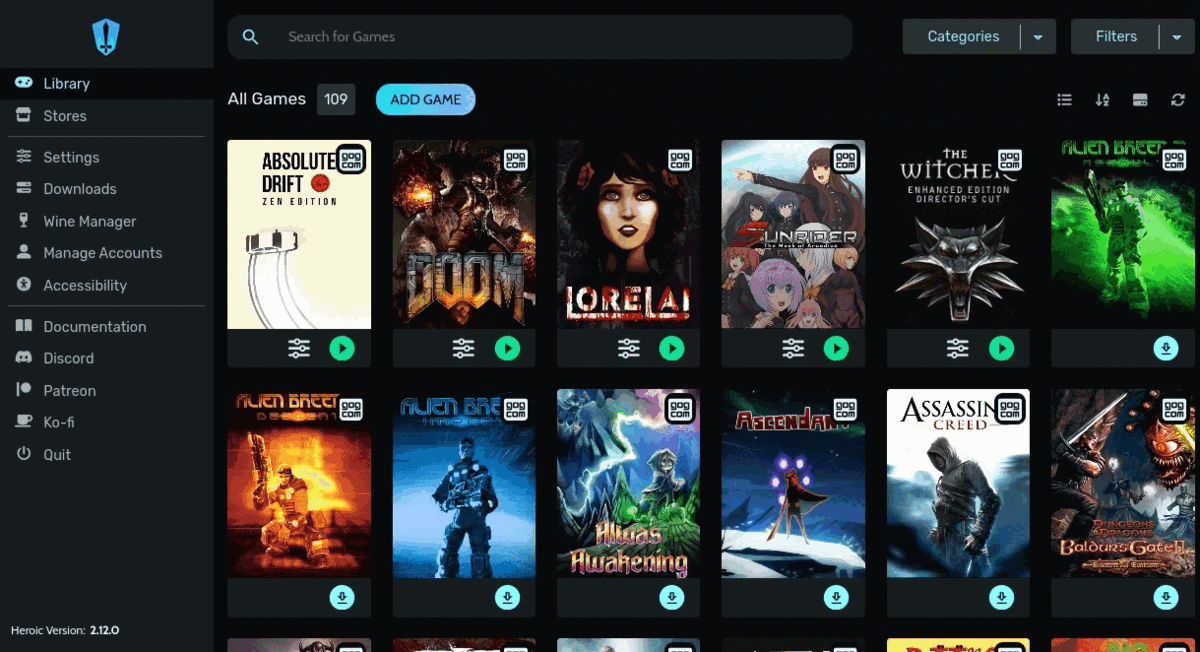Play DOOM using its green play button

tap(507, 348)
